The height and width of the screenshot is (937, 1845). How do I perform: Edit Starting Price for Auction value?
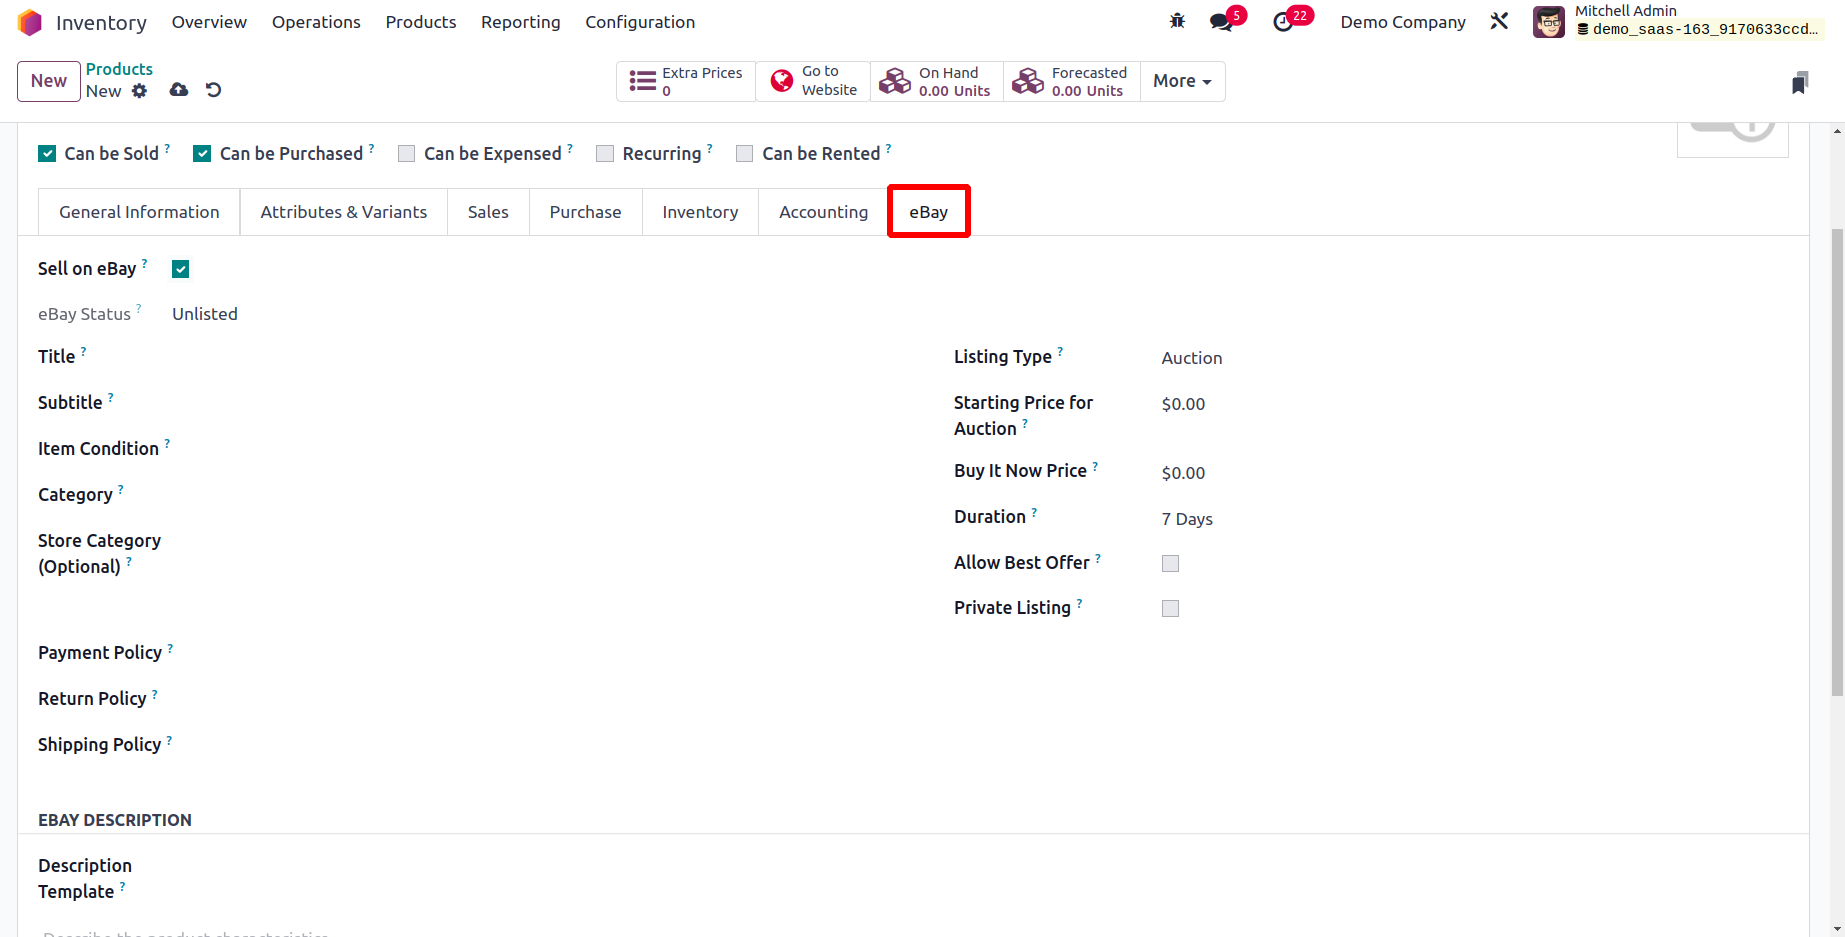1475,404
